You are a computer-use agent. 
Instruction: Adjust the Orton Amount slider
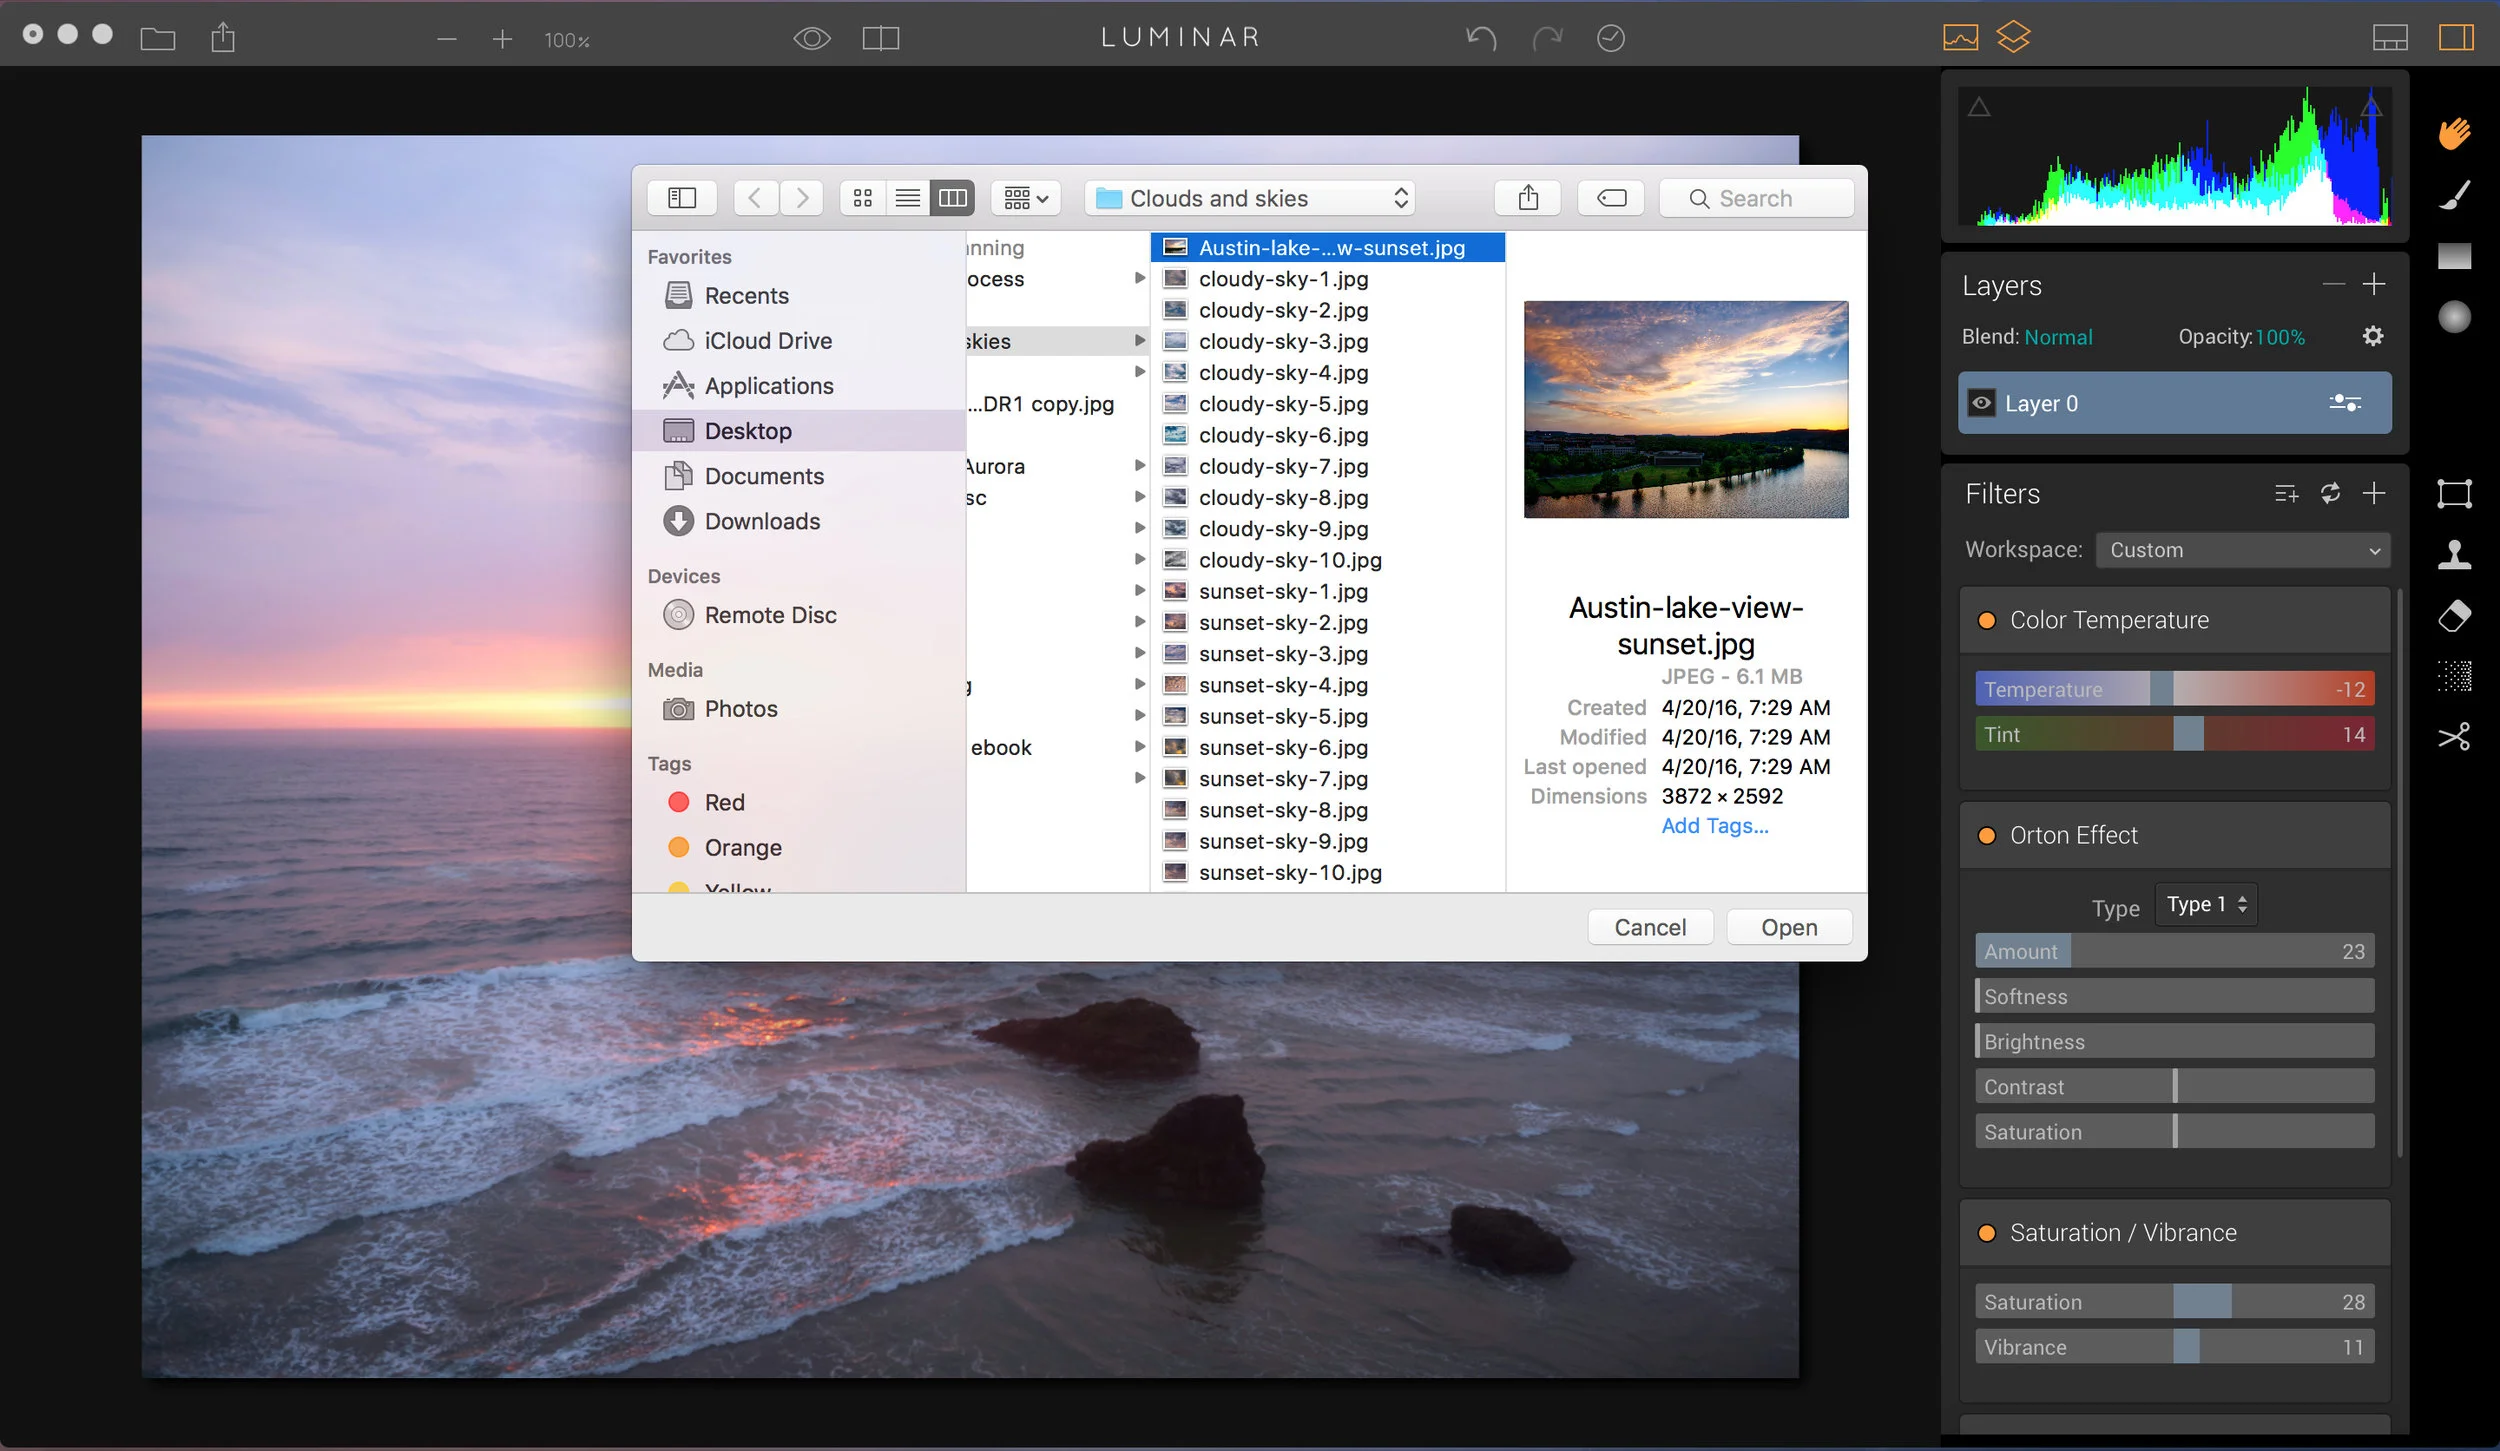[x=2174, y=951]
